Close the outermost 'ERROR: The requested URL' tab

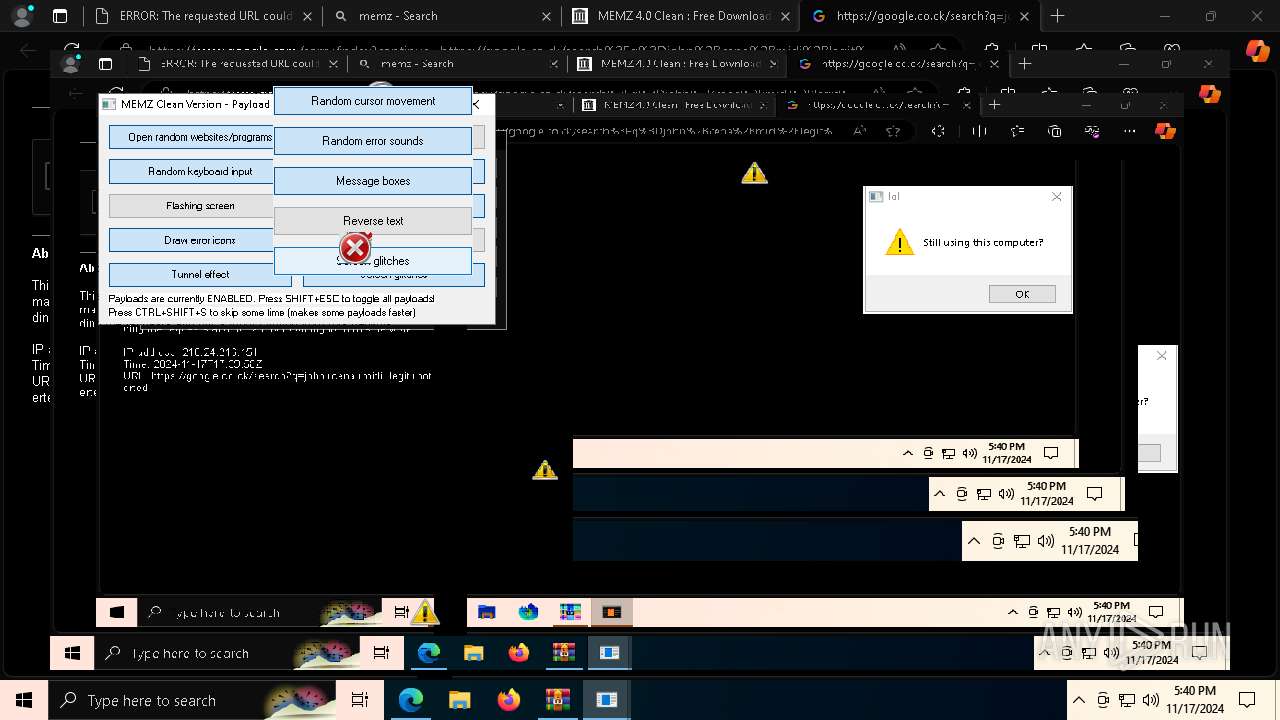[x=307, y=16]
